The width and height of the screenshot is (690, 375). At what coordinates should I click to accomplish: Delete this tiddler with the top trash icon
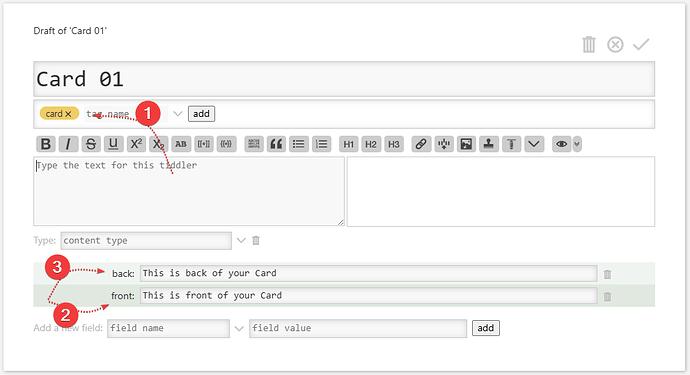click(589, 44)
